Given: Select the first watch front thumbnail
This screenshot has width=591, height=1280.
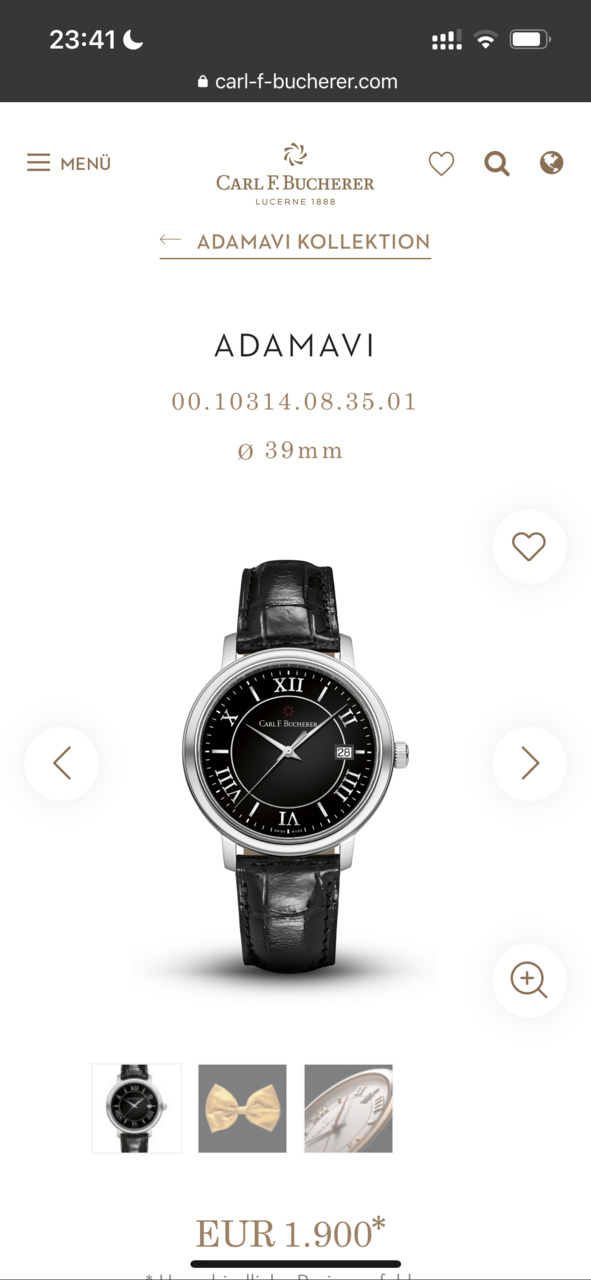Looking at the screenshot, I should click(x=136, y=1108).
